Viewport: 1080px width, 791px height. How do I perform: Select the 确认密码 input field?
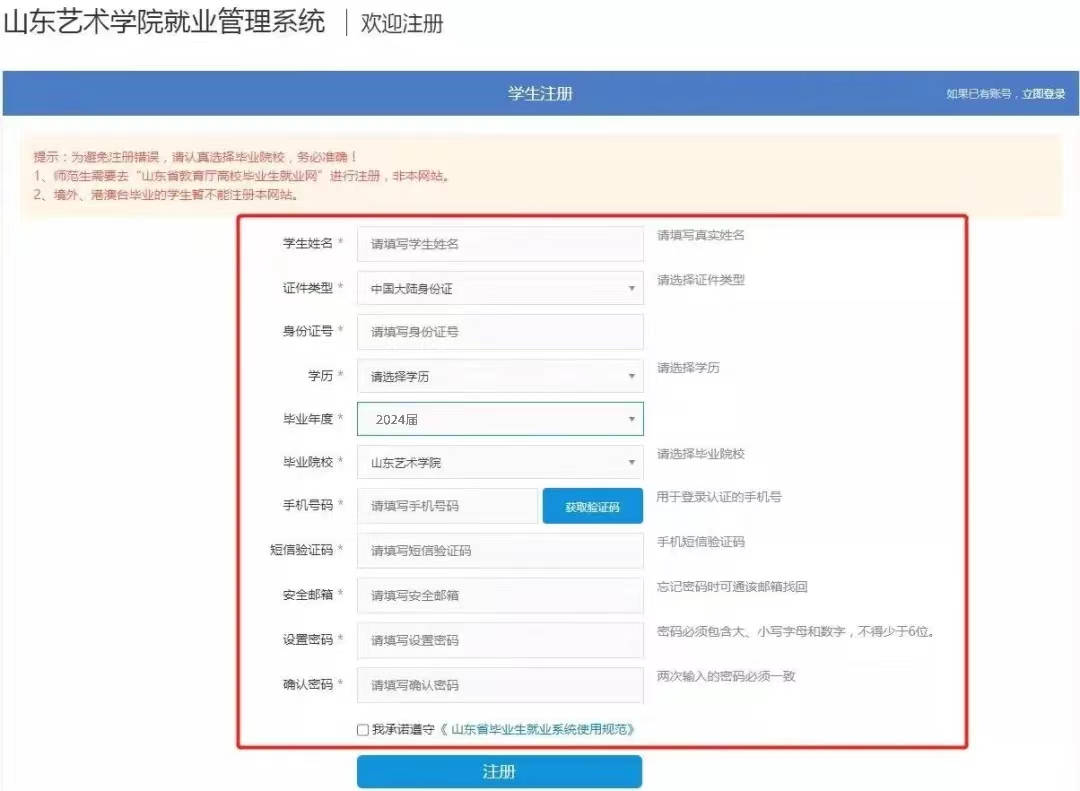[500, 685]
